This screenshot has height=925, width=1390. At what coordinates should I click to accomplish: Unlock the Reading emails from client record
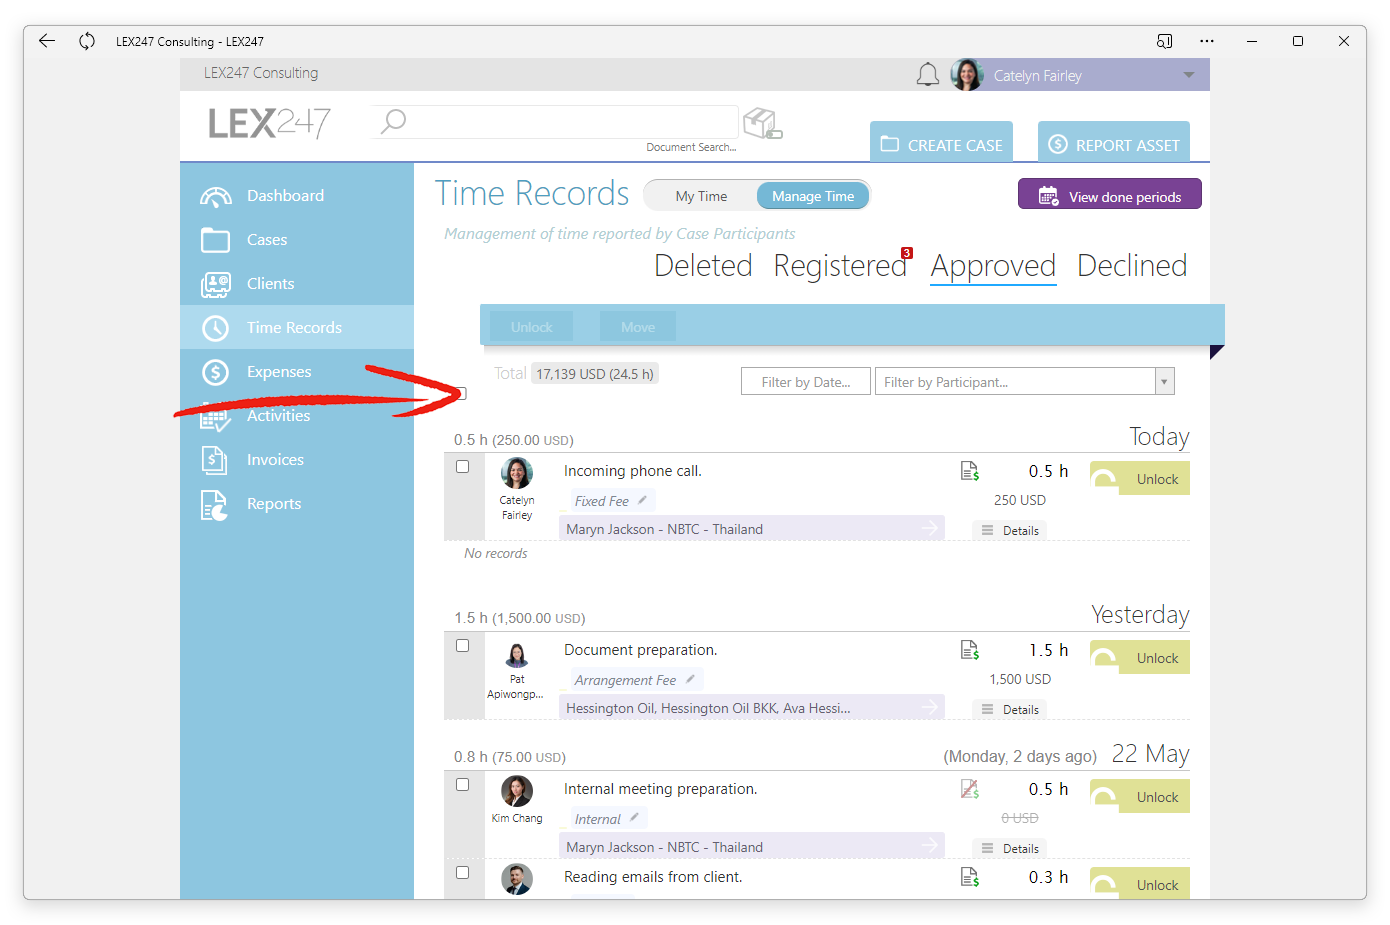coord(1140,884)
